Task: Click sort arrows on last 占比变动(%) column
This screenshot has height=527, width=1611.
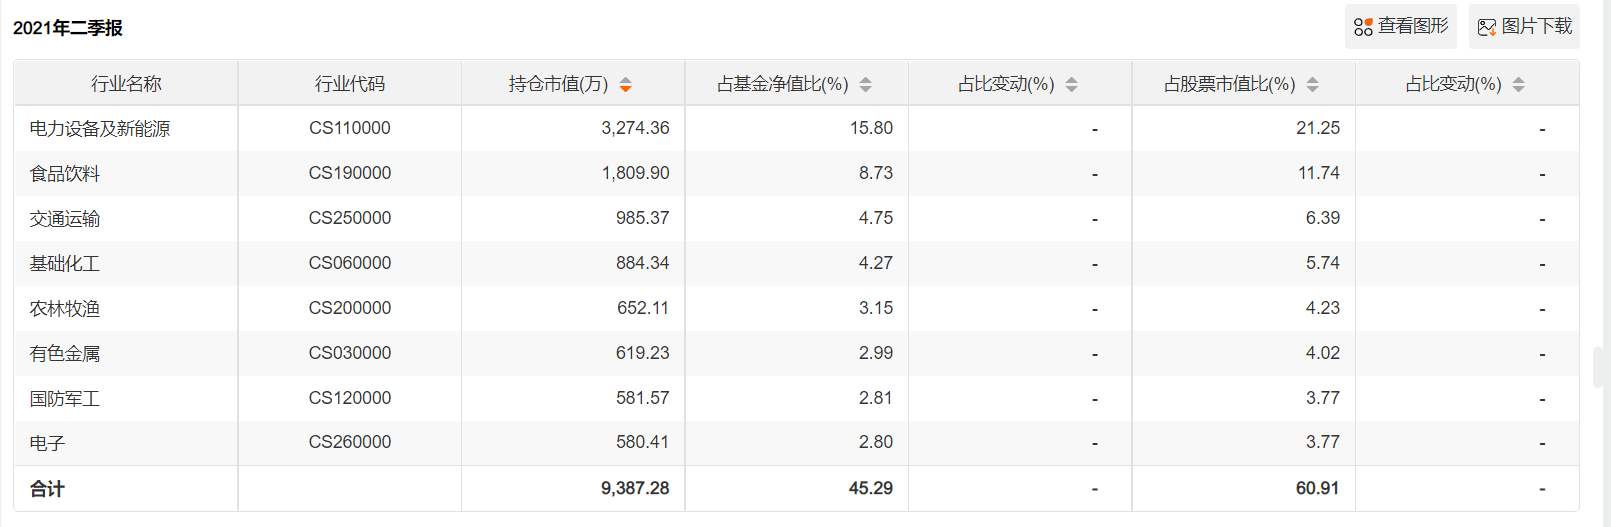Action: (x=1519, y=84)
